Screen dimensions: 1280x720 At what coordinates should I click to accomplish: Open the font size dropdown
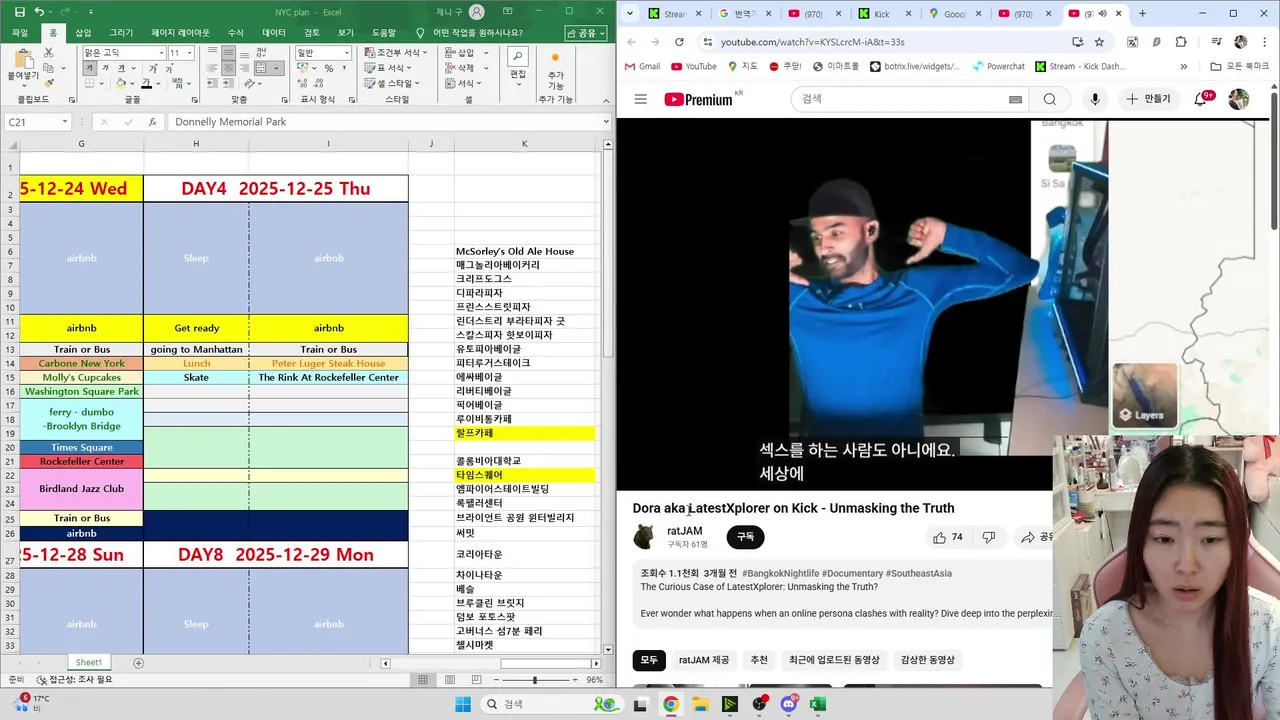point(189,53)
